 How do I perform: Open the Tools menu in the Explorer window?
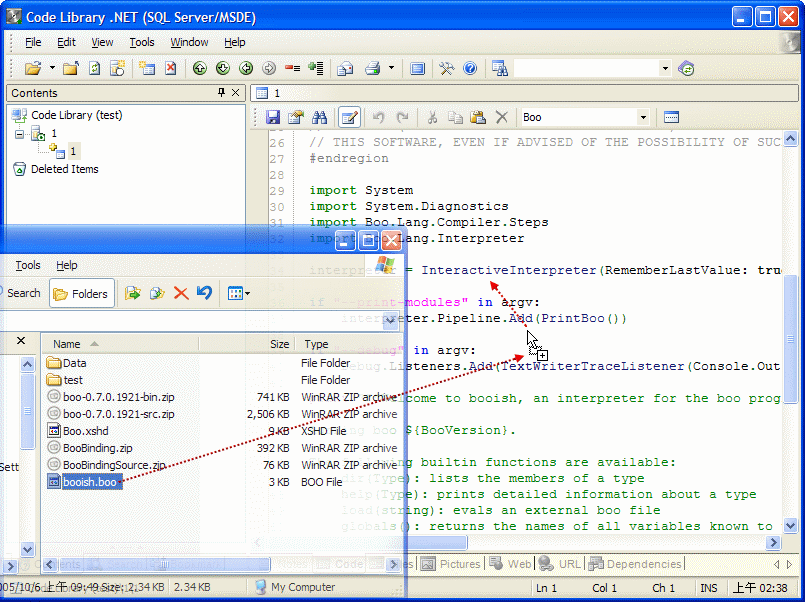coord(28,265)
